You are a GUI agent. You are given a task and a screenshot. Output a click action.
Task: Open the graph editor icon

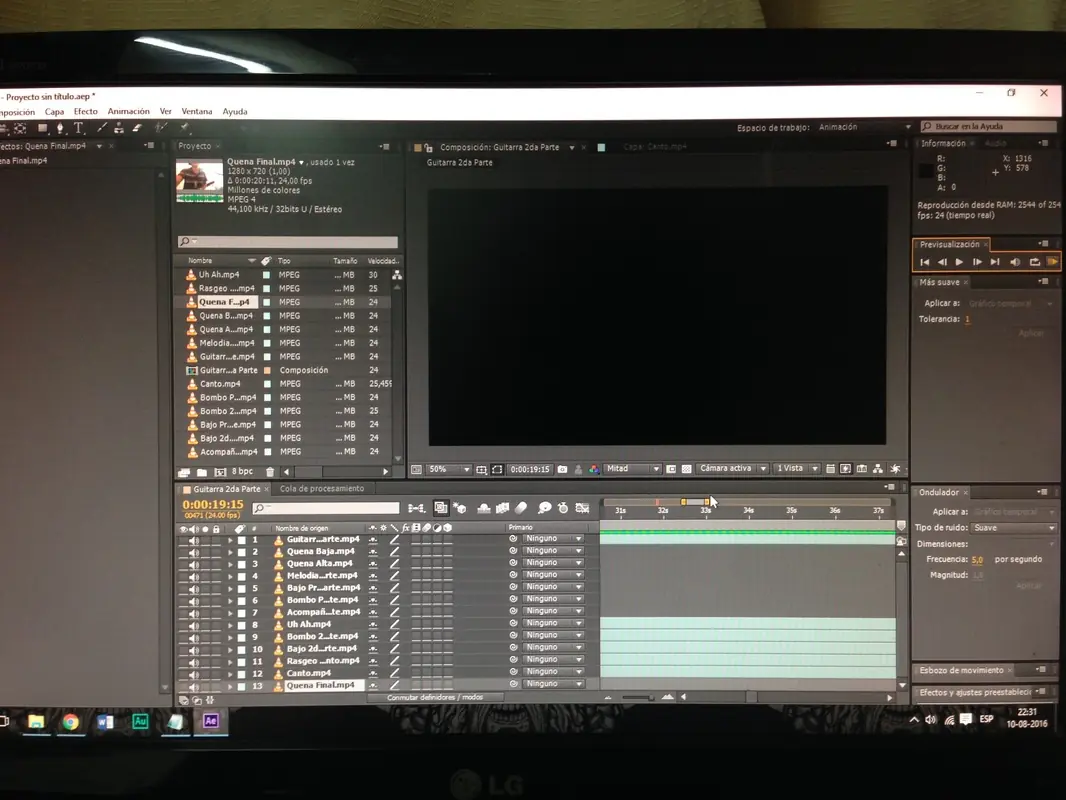click(x=583, y=508)
